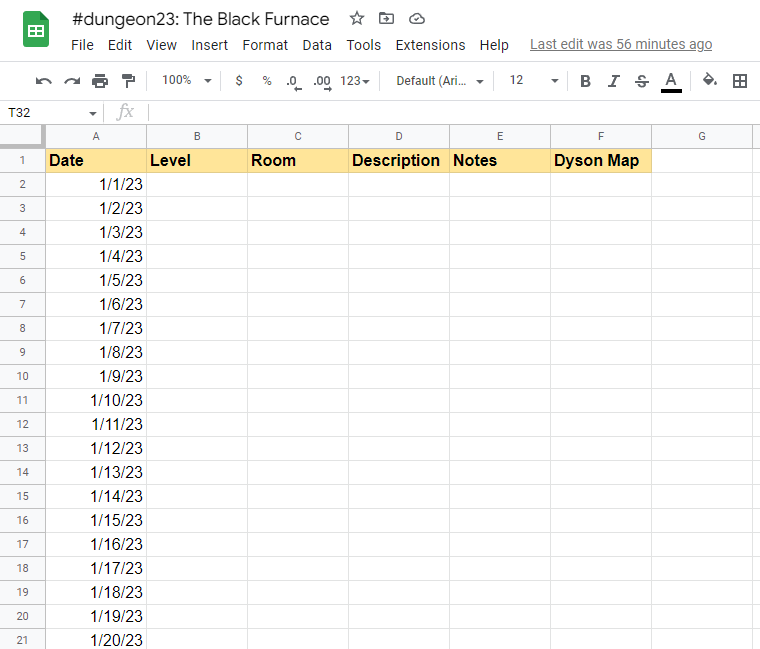Open more number formats dropdown
This screenshot has height=649, width=760.
pos(355,81)
